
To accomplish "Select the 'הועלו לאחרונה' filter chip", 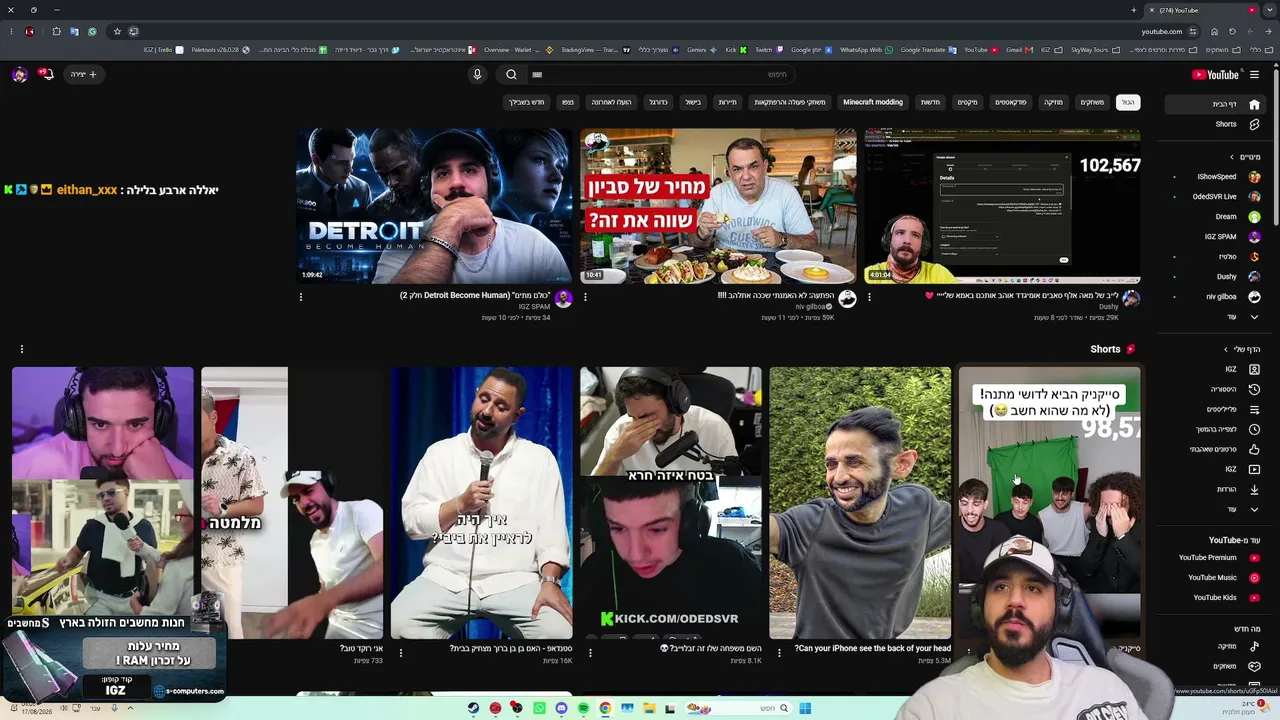I will tap(611, 102).
